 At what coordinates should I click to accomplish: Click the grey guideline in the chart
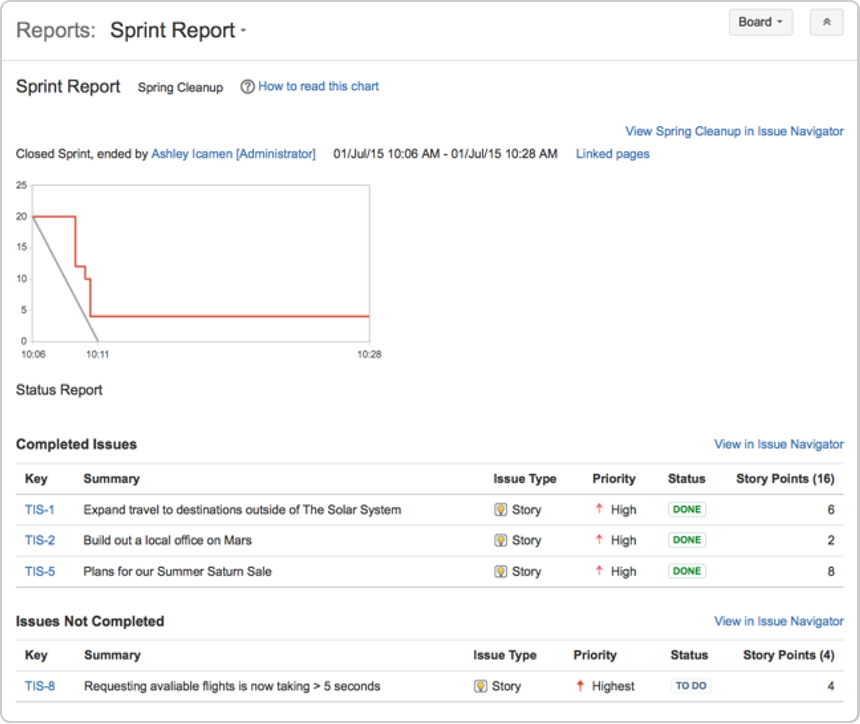65,279
